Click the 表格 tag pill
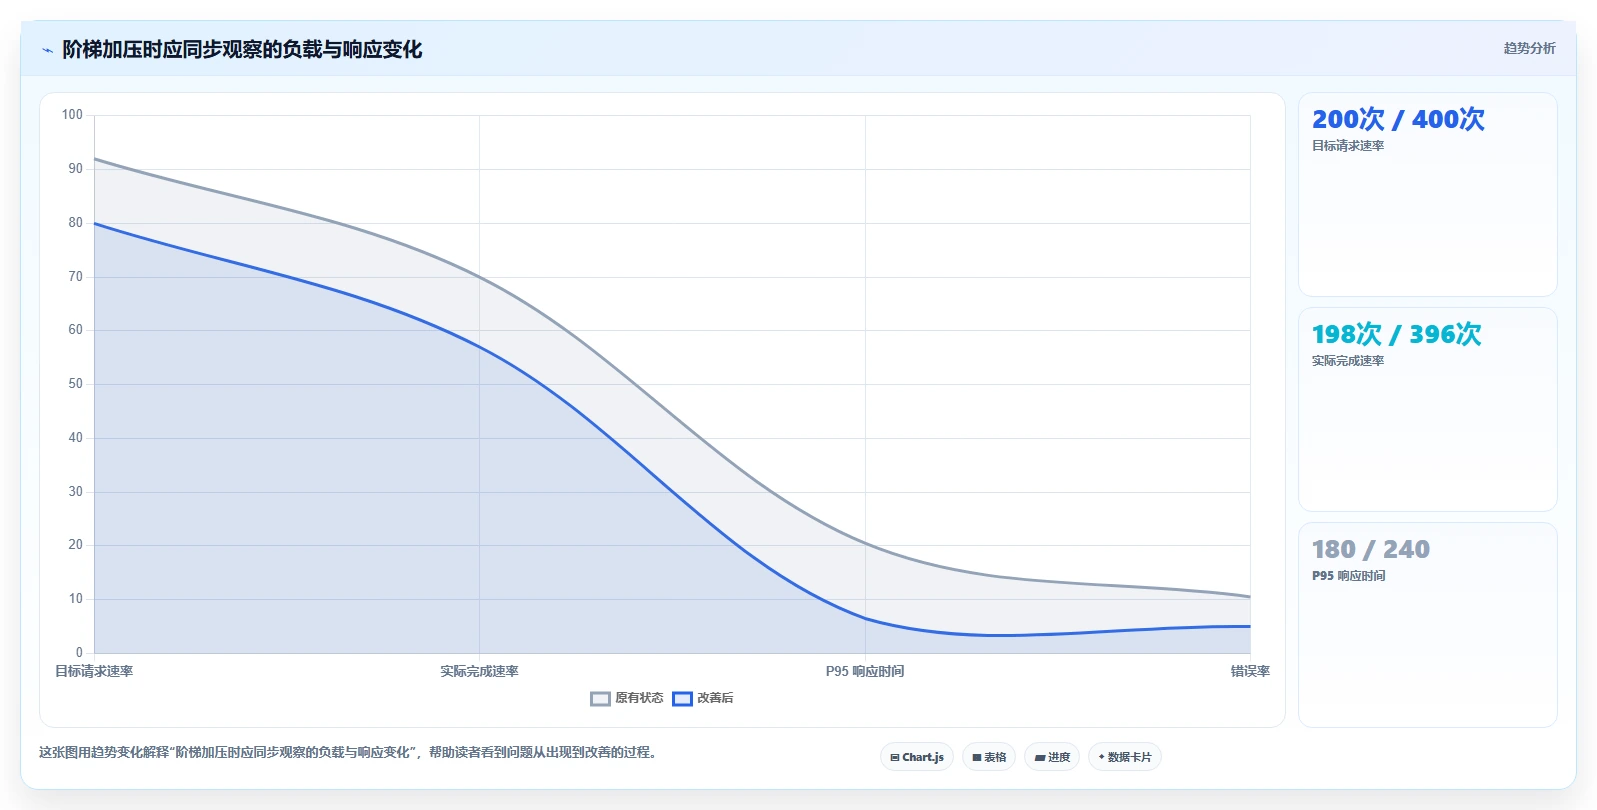Screen dimensions: 1597x810 pyautogui.click(x=989, y=757)
